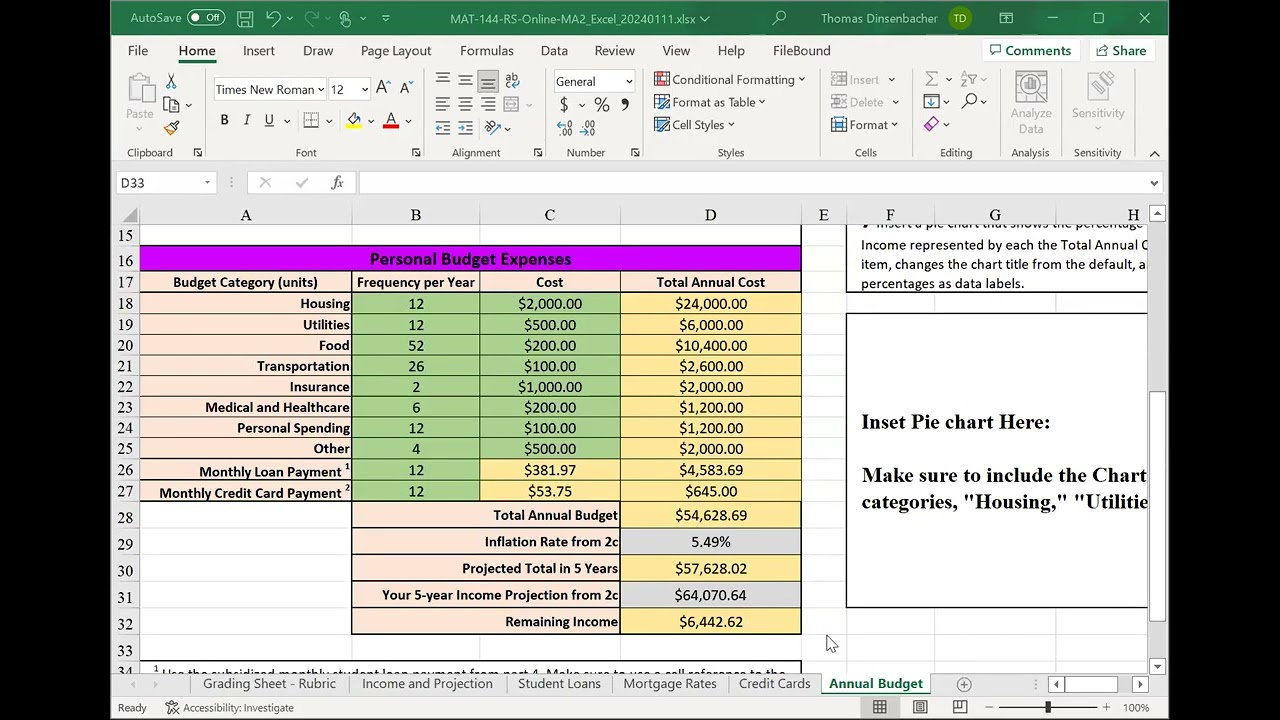Click the New Sheet plus button
The width and height of the screenshot is (1280, 720).
click(963, 684)
